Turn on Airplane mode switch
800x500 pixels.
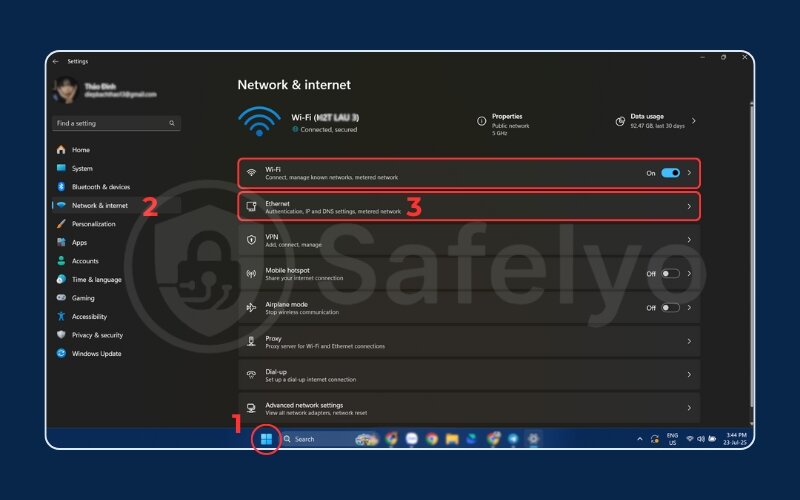click(670, 307)
